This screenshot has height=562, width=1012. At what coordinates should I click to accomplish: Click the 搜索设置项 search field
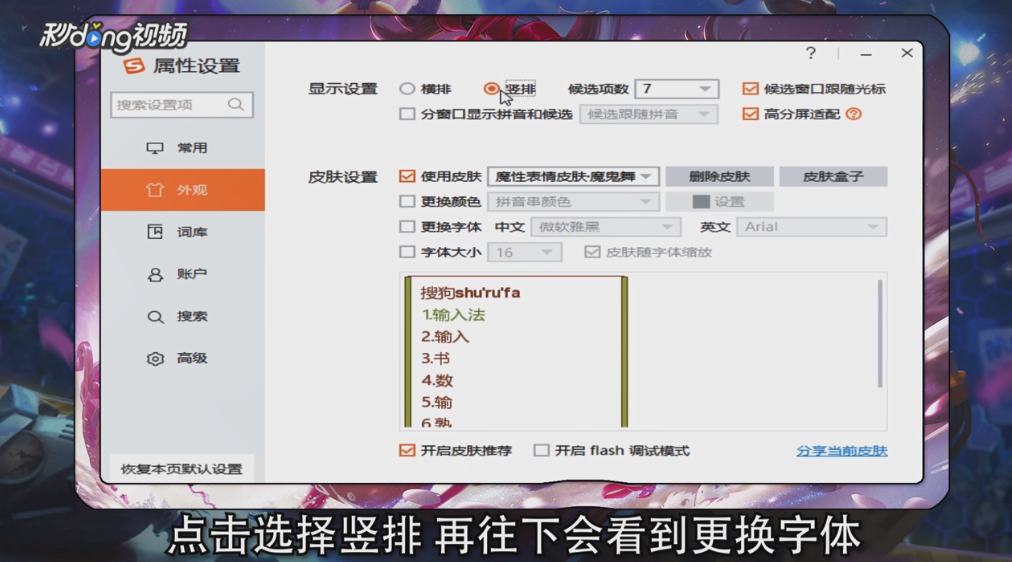pos(181,105)
